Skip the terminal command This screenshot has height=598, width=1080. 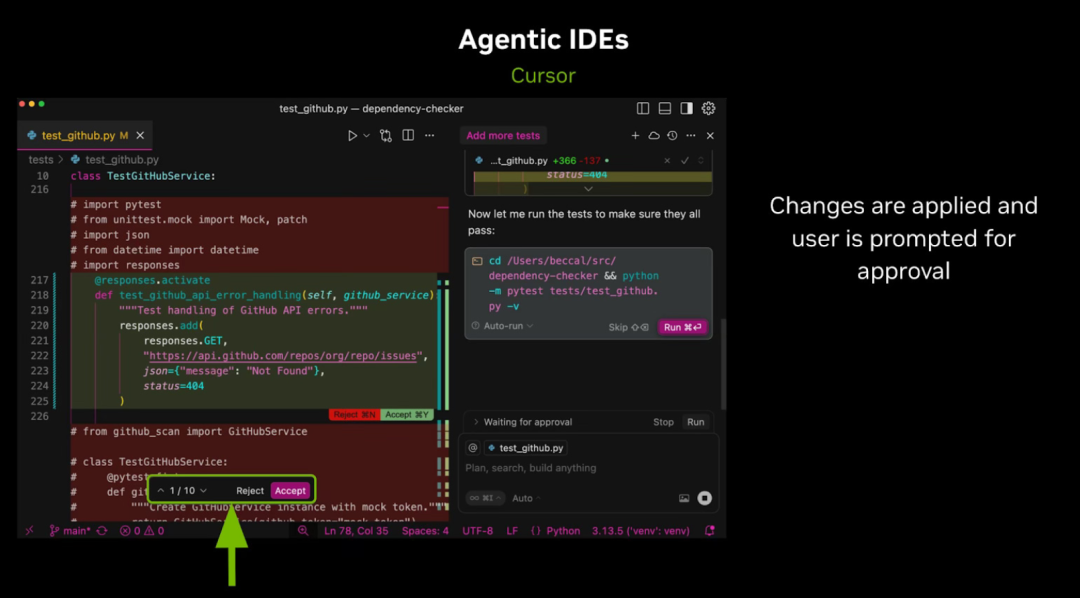coord(628,327)
